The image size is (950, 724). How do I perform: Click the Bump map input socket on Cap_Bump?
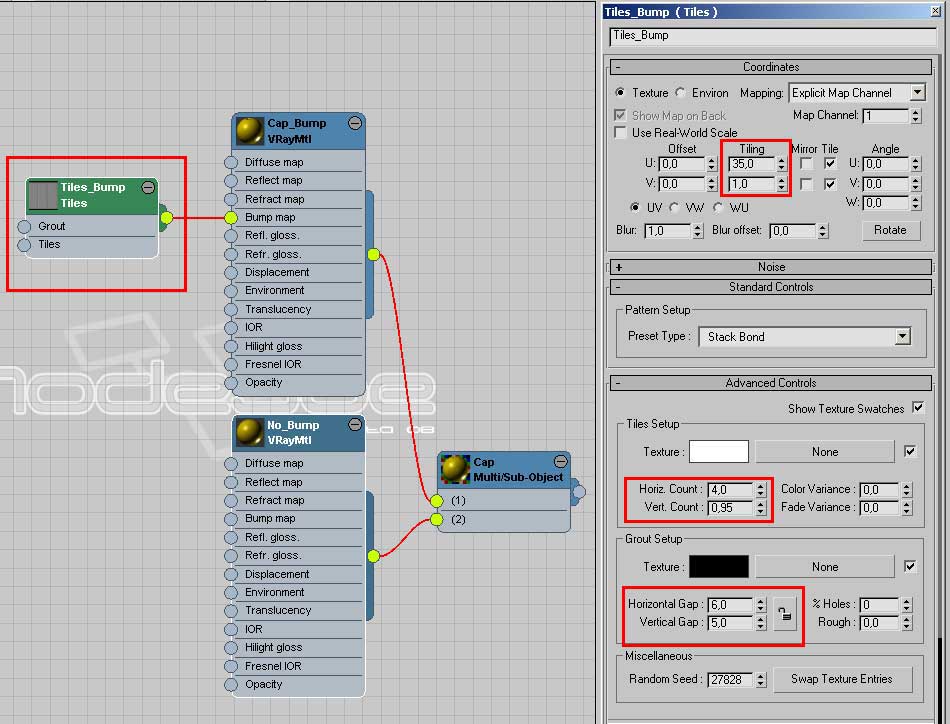(x=231, y=217)
